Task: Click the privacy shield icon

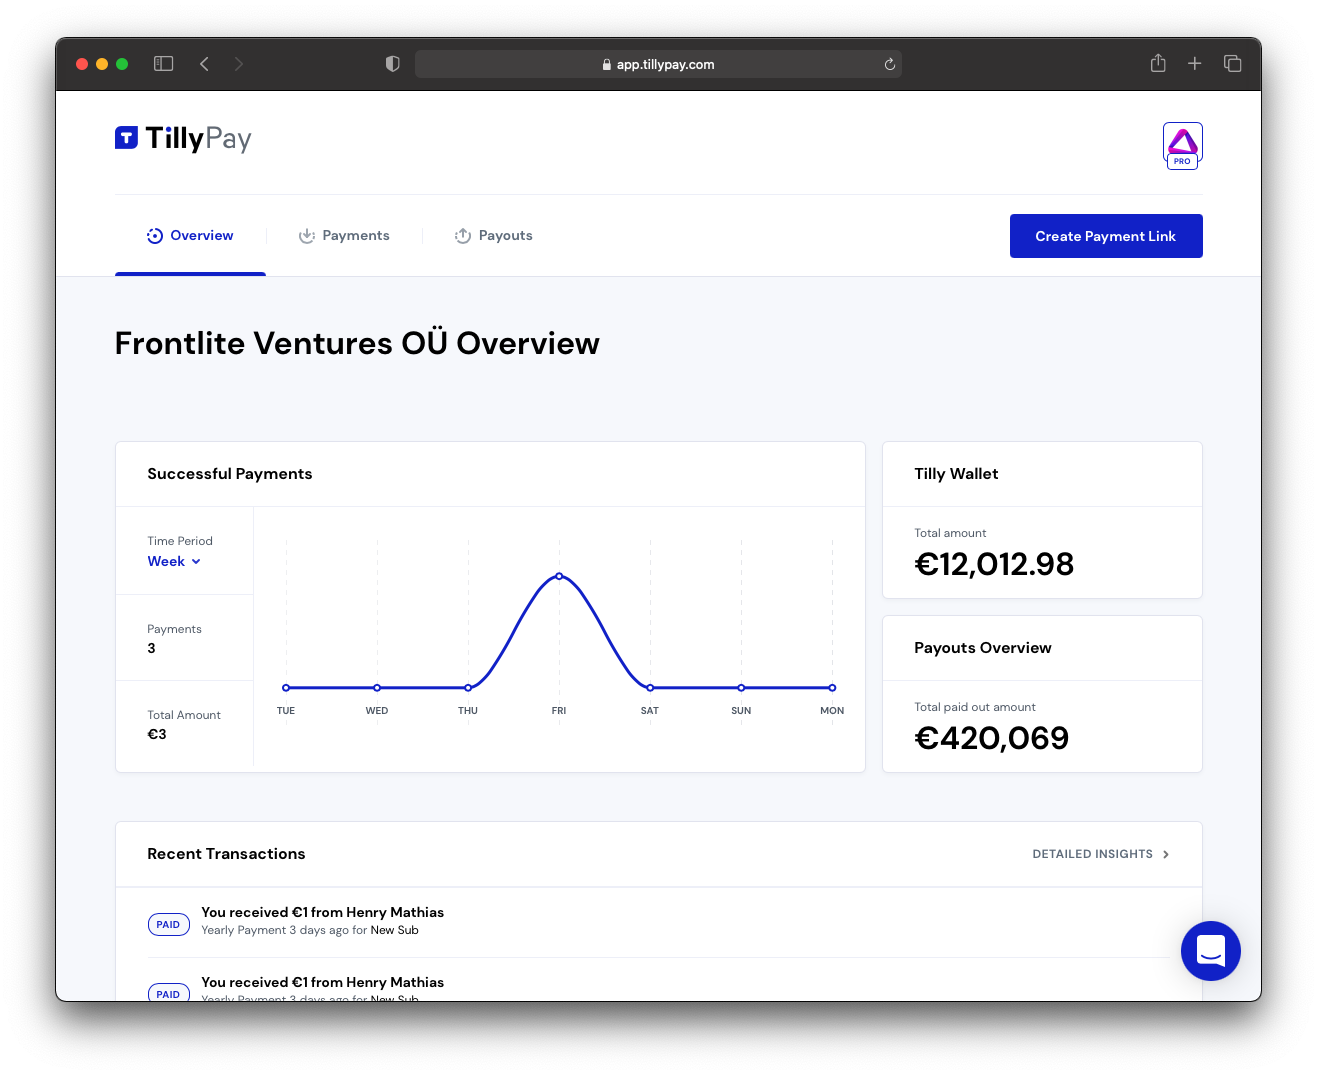Action: click(392, 64)
